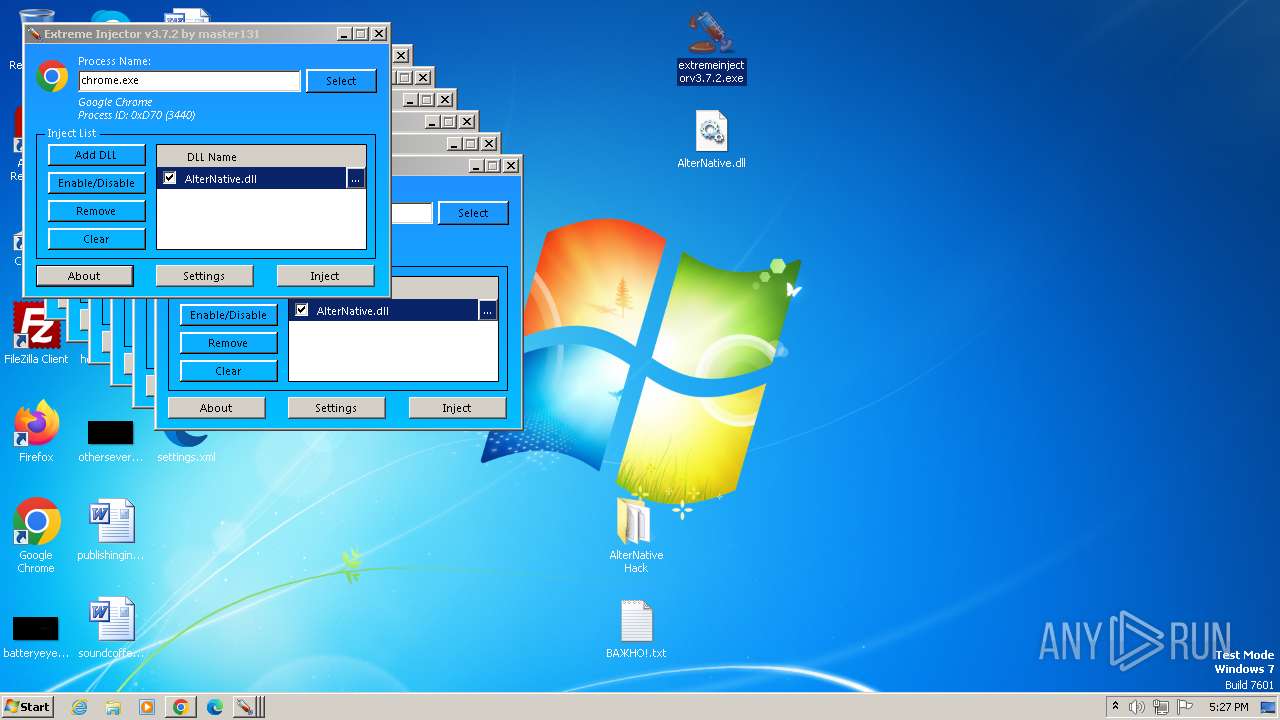Viewport: 1280px width, 720px height.
Task: Uncheck AlterNative.dll in the front injector window
Action: pos(170,178)
